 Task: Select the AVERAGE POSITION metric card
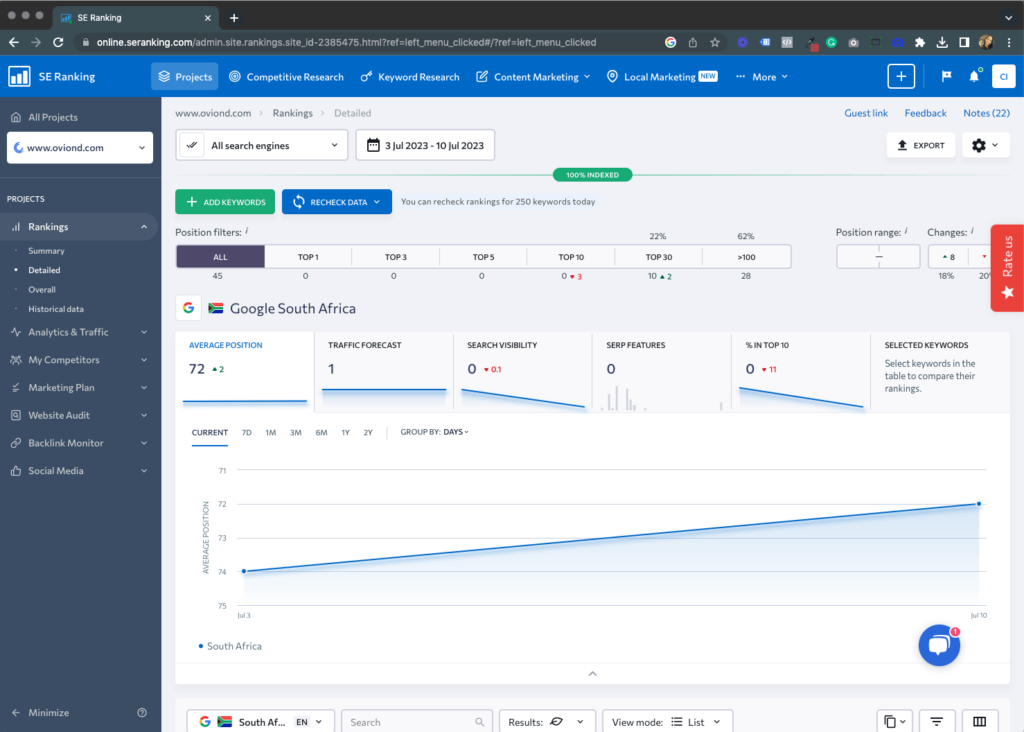click(245, 372)
